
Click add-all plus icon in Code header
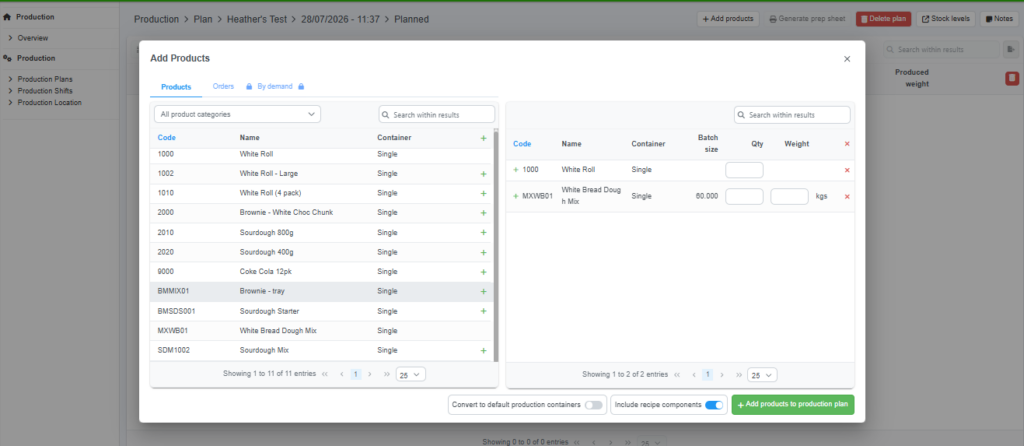pyautogui.click(x=483, y=138)
